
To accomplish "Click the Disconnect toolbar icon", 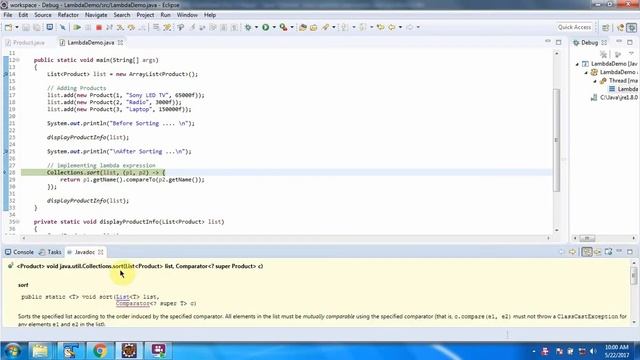I will click(x=109, y=27).
